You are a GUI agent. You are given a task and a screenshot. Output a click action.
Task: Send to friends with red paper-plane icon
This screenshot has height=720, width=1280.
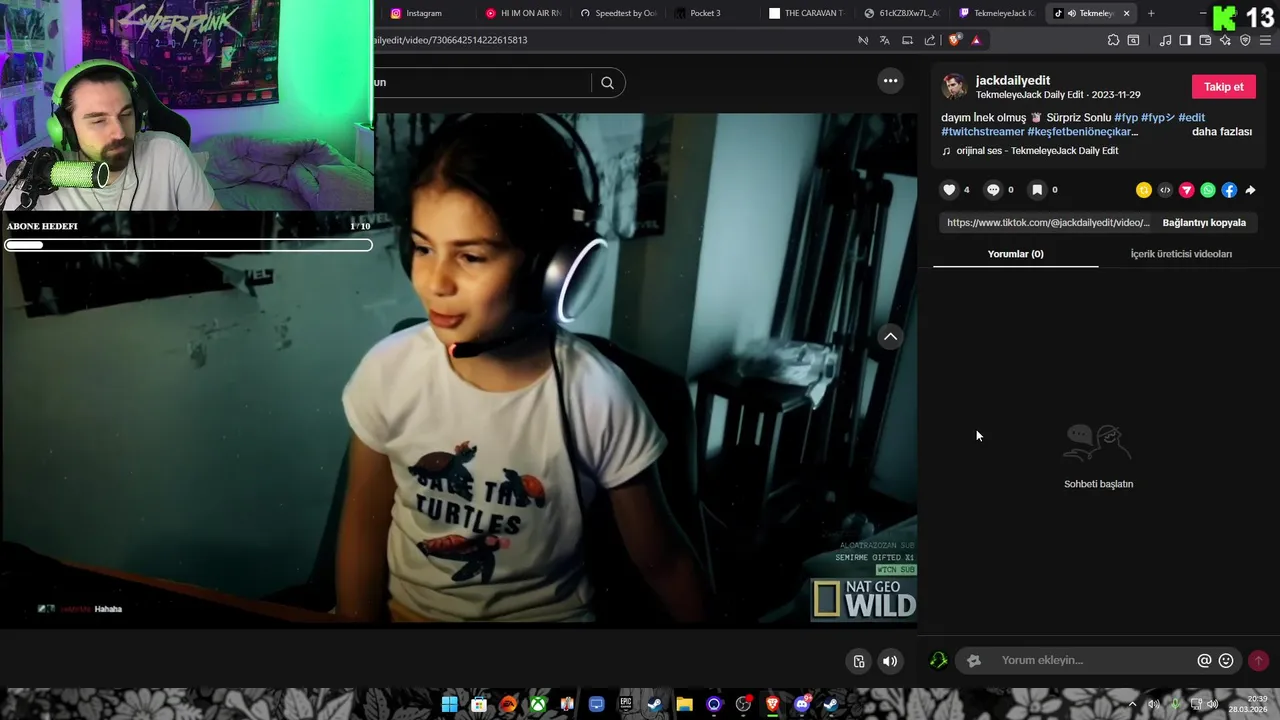pyautogui.click(x=1187, y=190)
